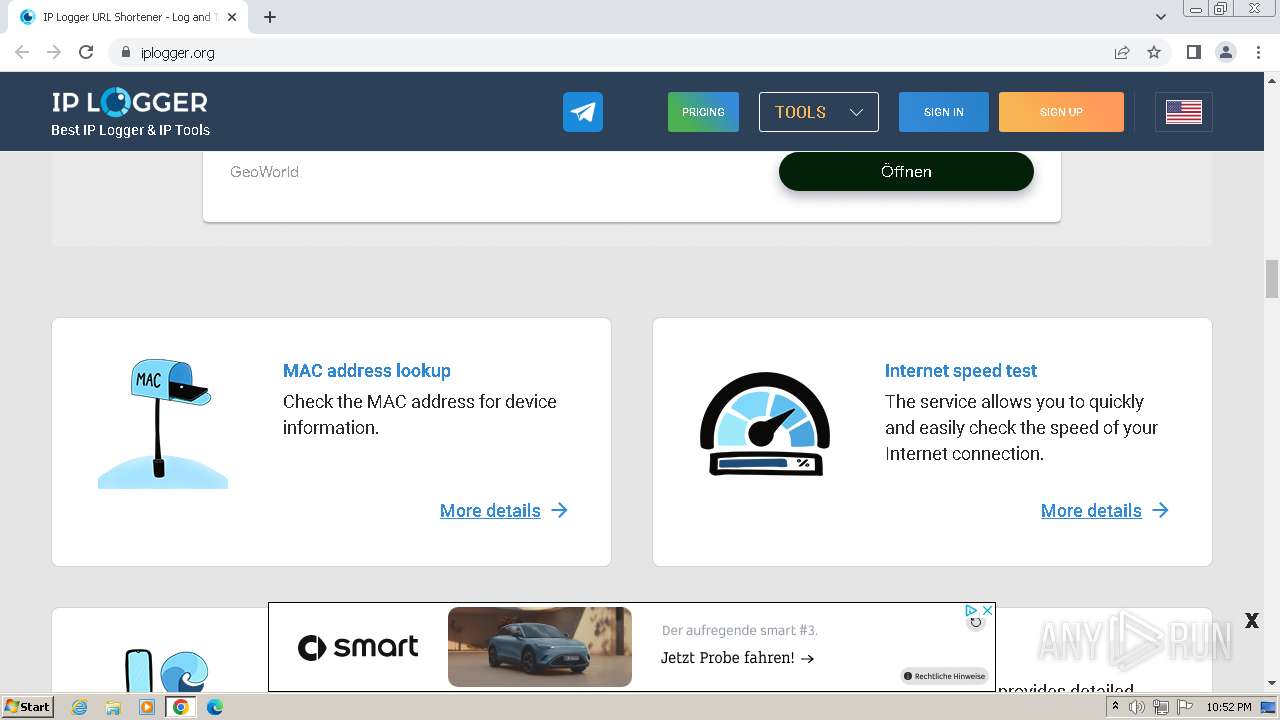The height and width of the screenshot is (720, 1280).
Task: Reload the page
Action: 86,52
